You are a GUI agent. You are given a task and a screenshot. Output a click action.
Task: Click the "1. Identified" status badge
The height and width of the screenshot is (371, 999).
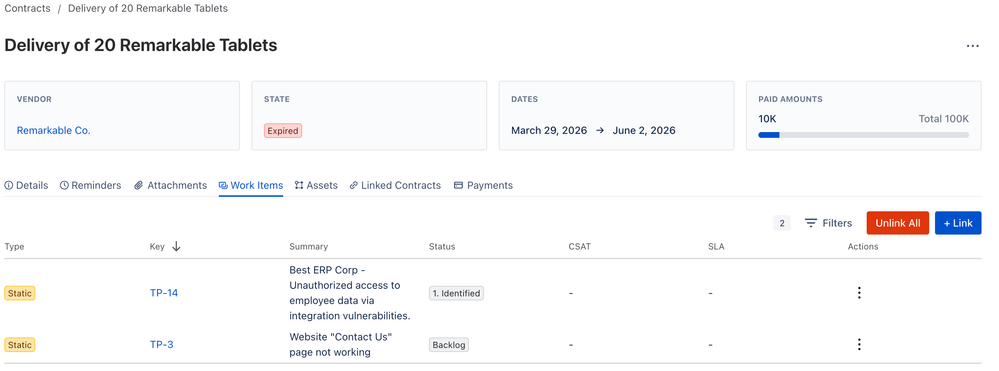click(456, 293)
